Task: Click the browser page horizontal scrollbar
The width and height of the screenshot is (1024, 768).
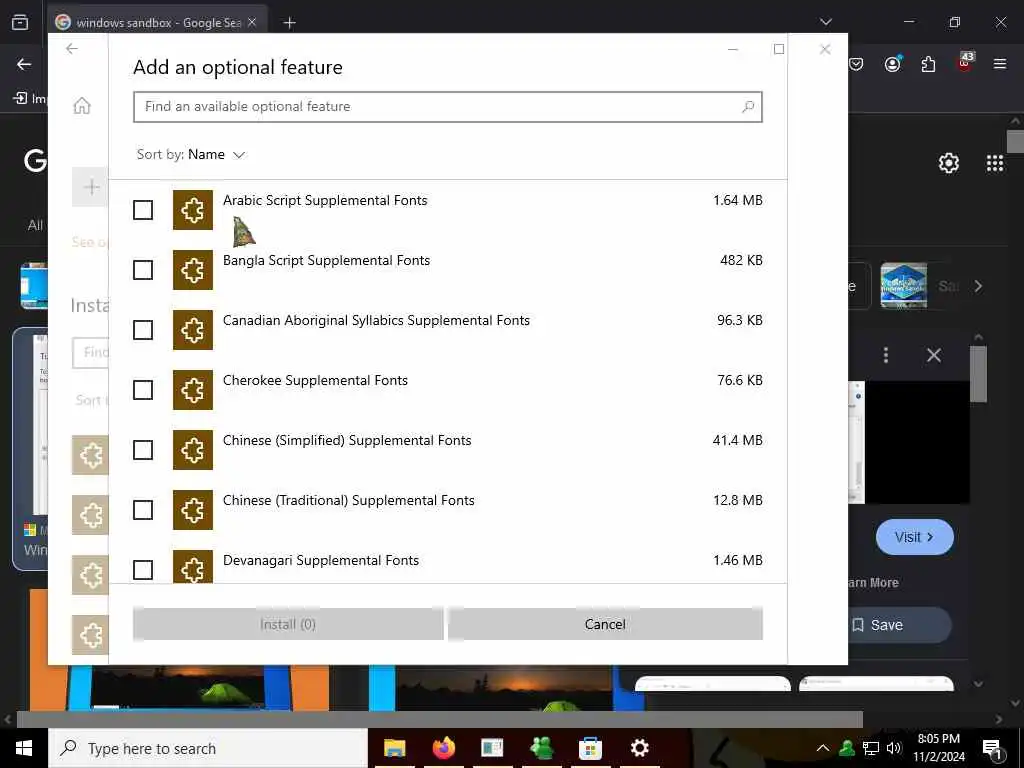Action: click(440, 719)
